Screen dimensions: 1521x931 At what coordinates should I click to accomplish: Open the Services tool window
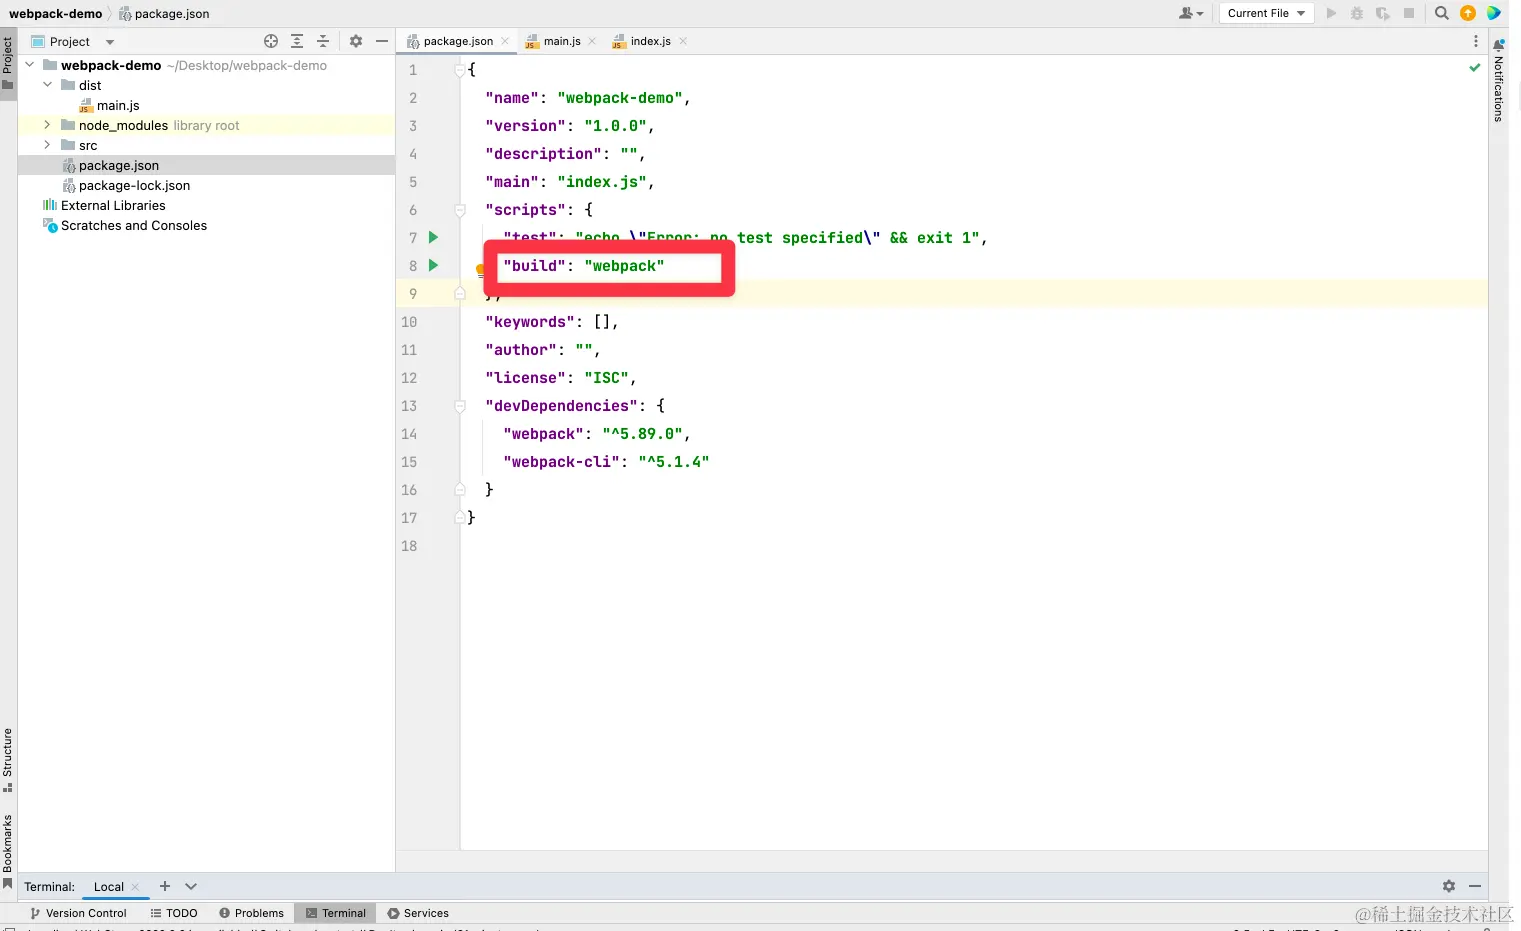[418, 913]
